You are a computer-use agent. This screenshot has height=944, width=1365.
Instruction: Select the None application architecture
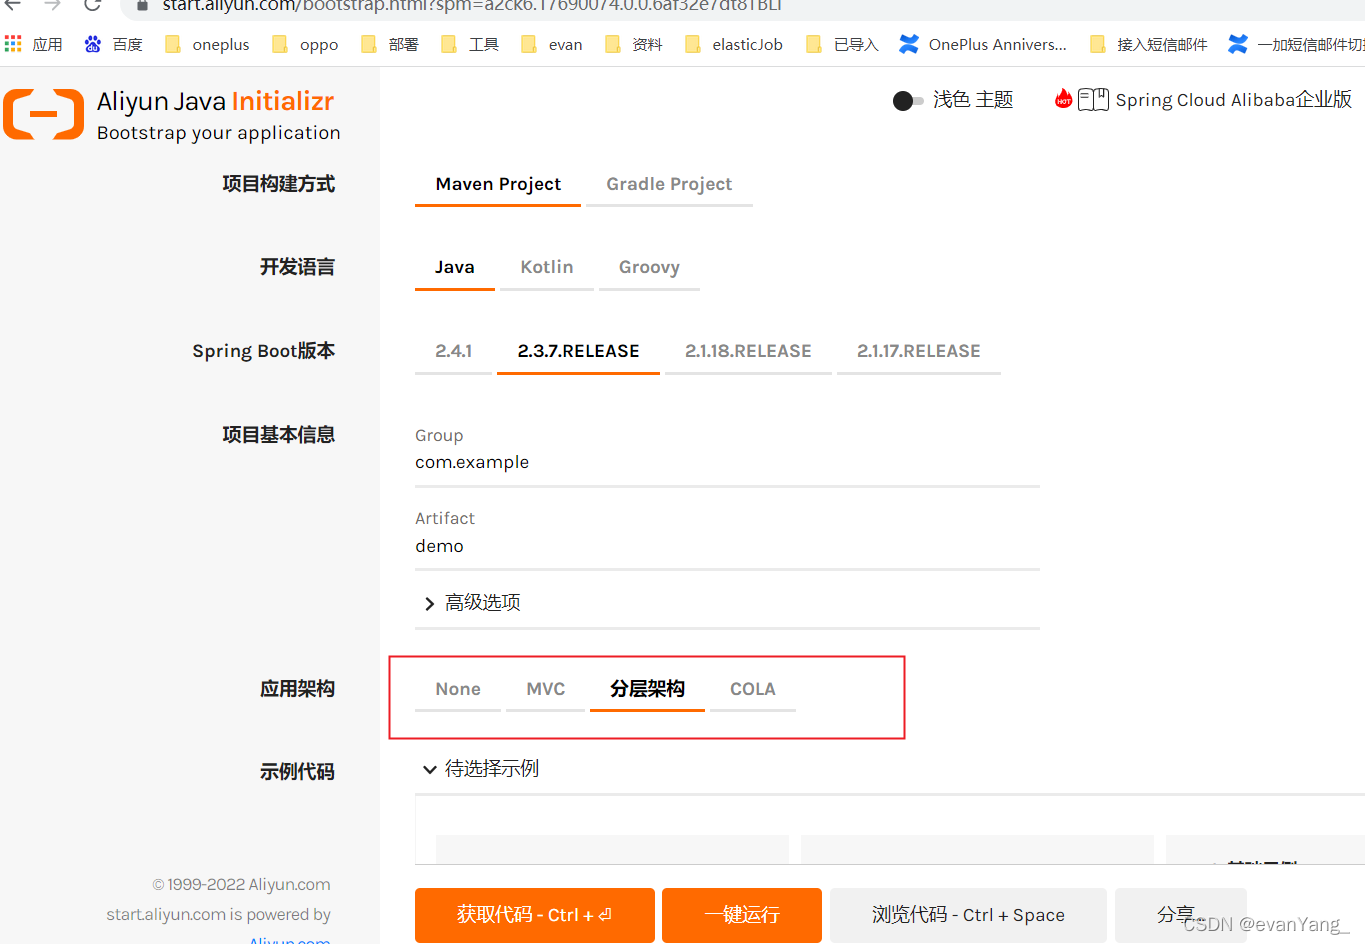click(x=458, y=690)
